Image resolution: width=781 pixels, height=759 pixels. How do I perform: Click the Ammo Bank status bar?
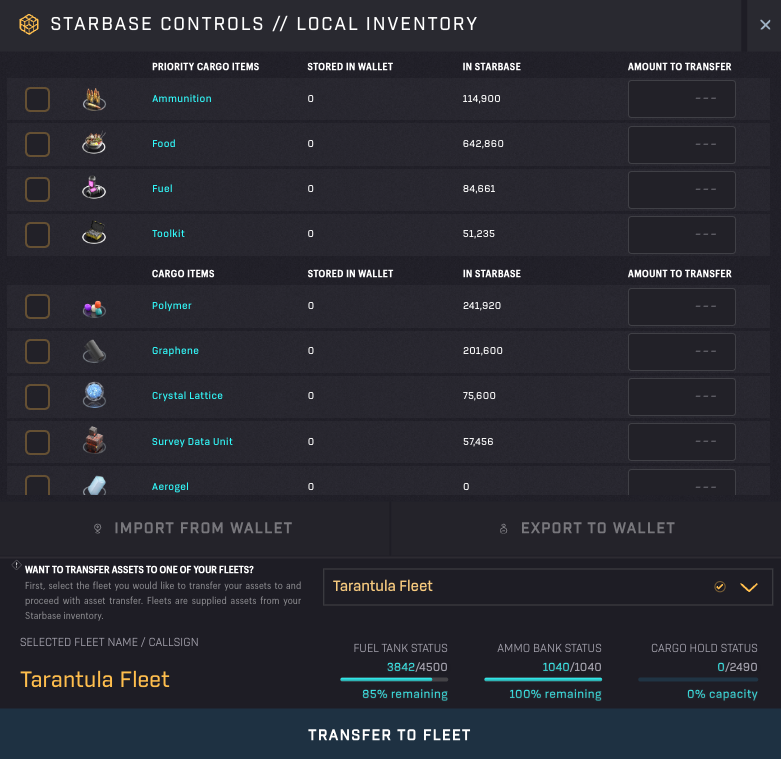[x=543, y=679]
